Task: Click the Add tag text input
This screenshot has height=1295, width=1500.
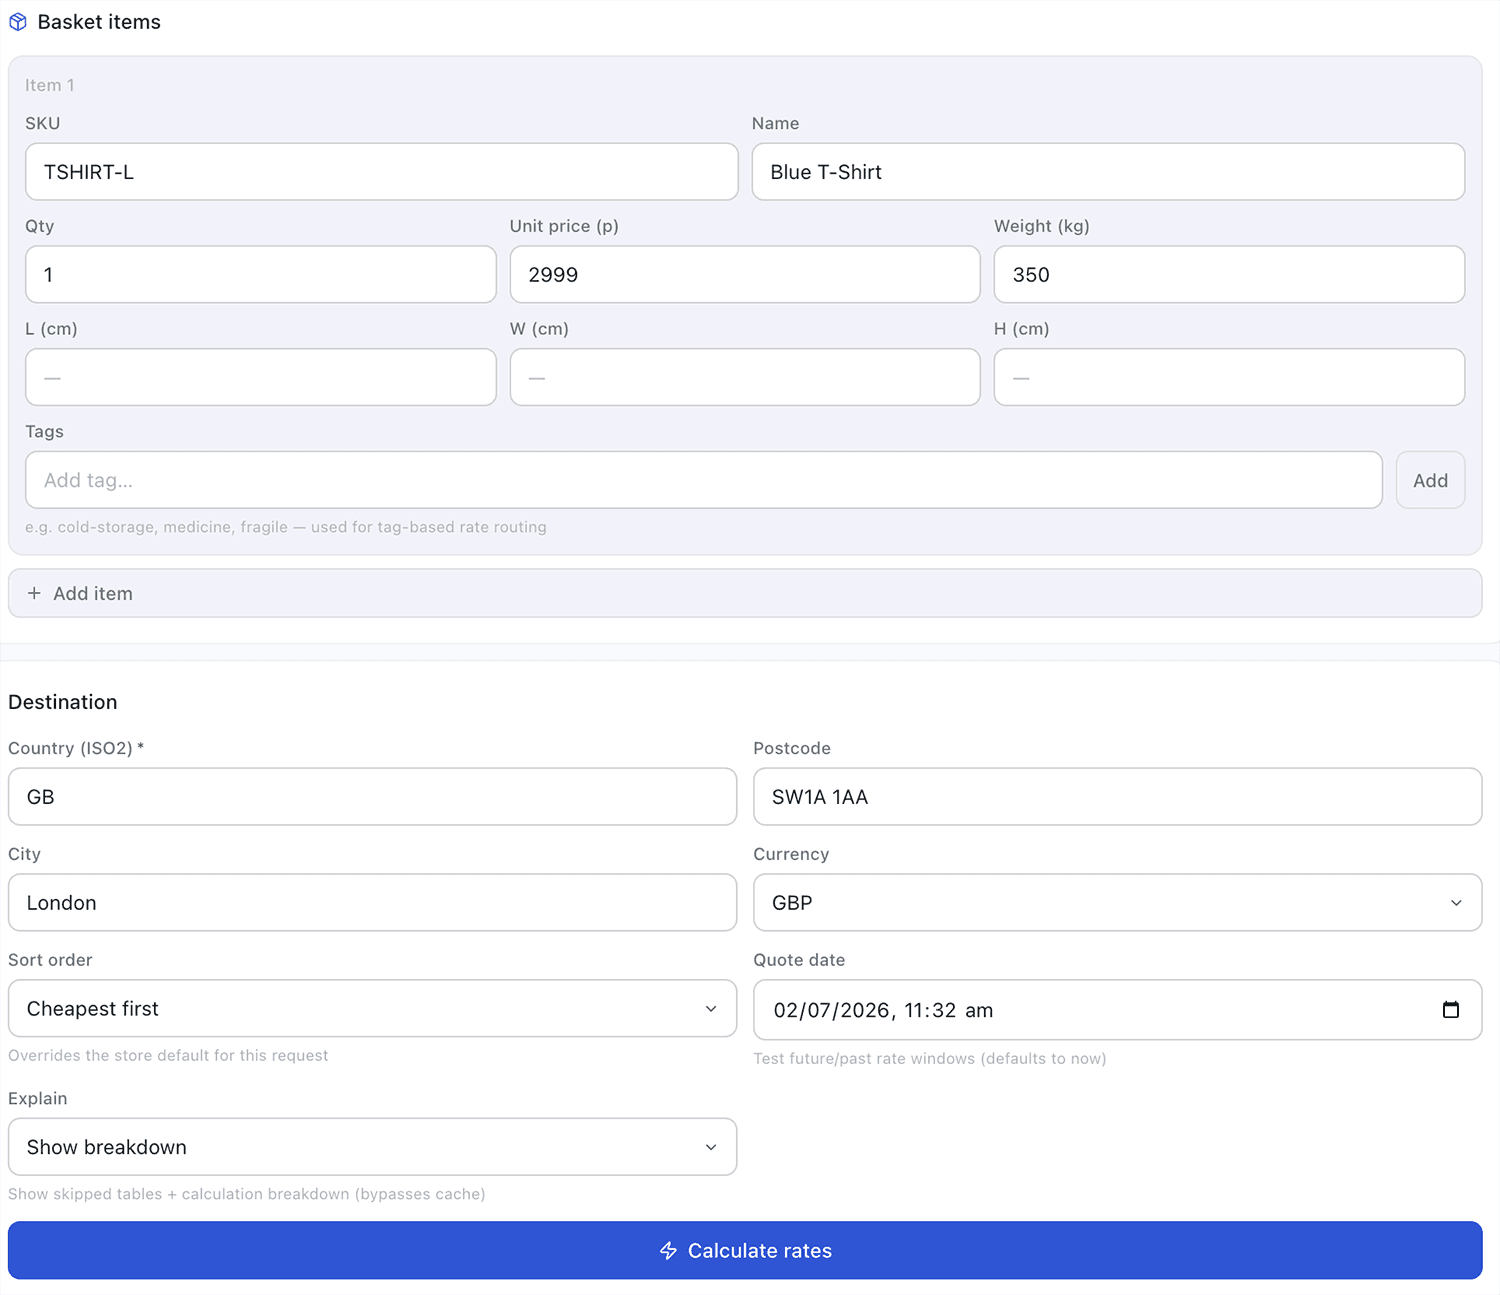Action: (703, 480)
